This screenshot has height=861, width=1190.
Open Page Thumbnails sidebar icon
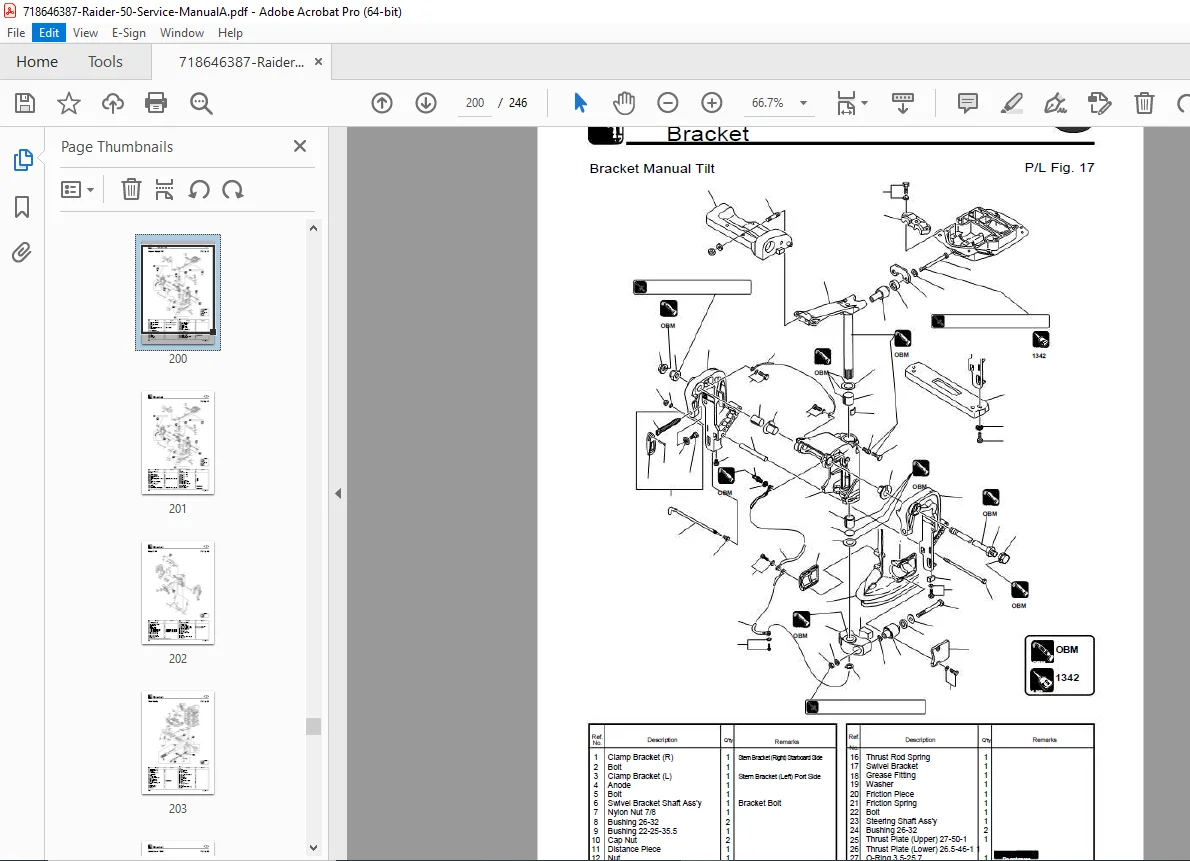(x=23, y=160)
